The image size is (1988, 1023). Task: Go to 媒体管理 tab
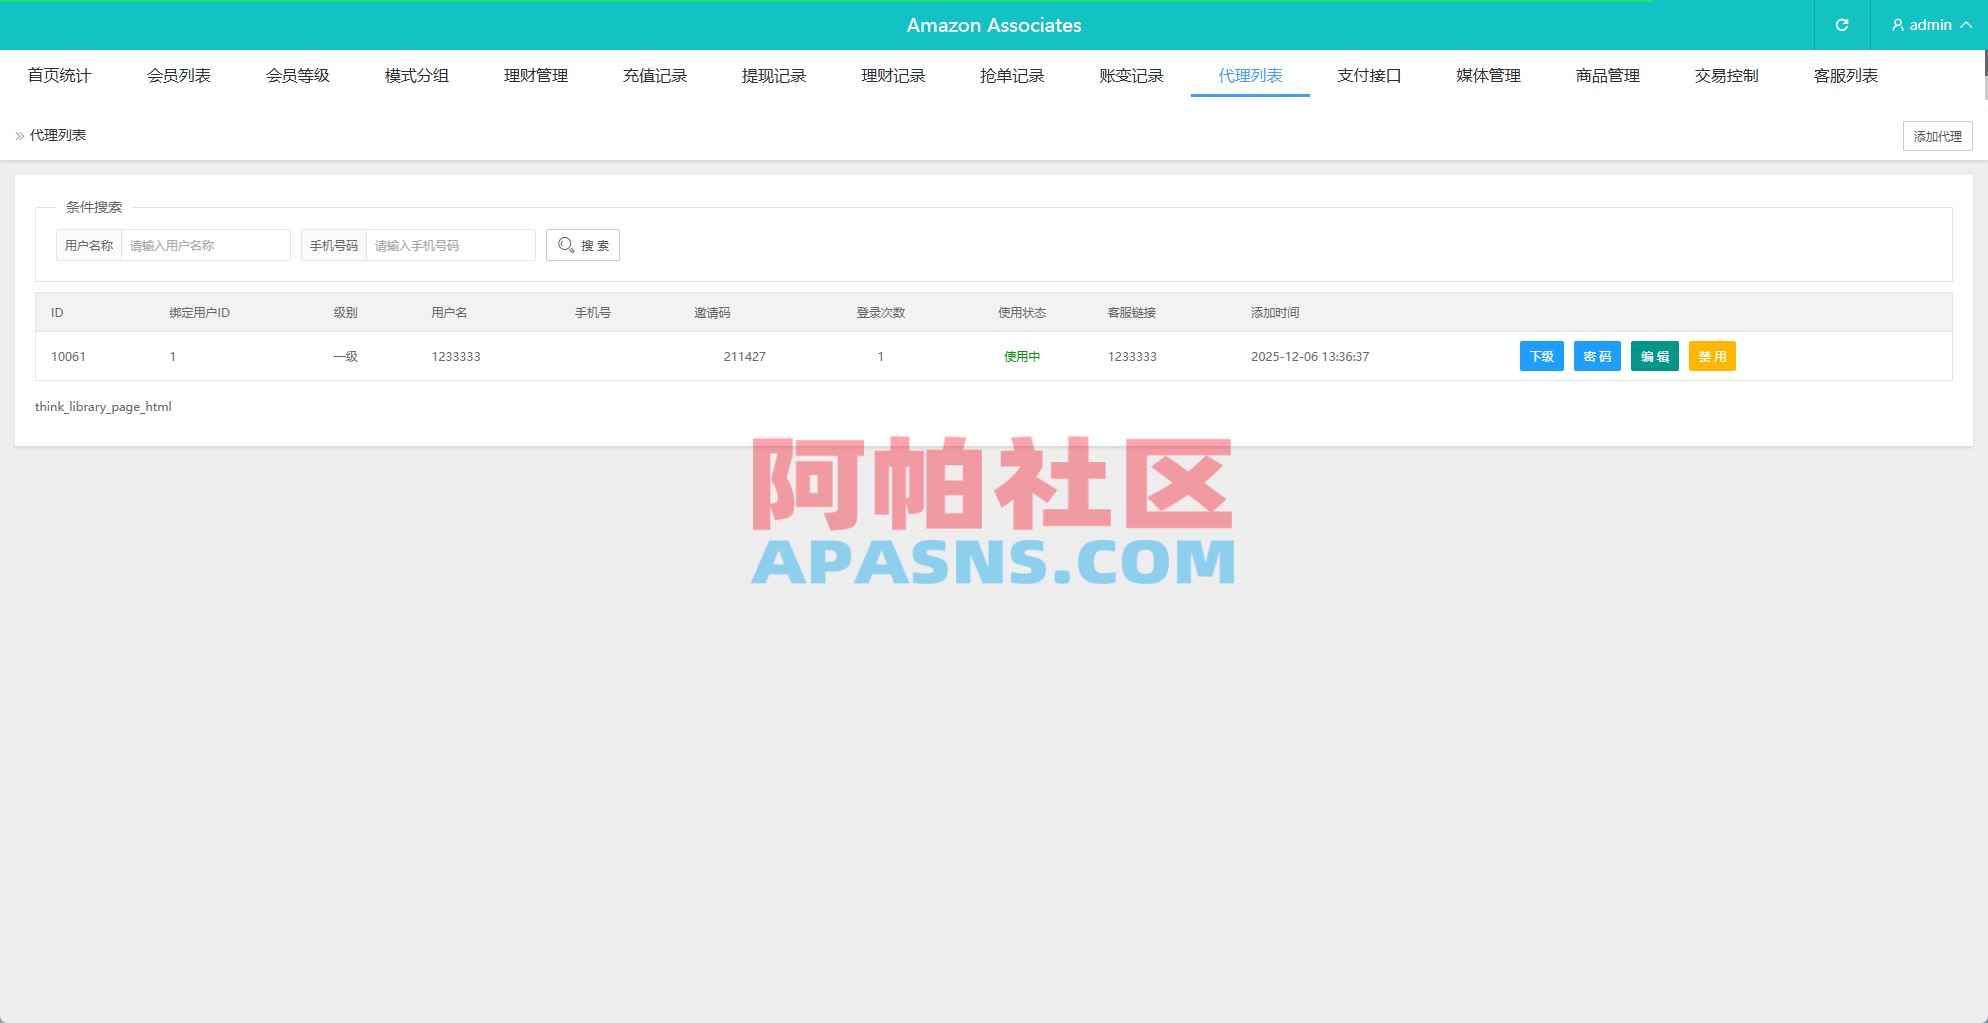[1488, 76]
